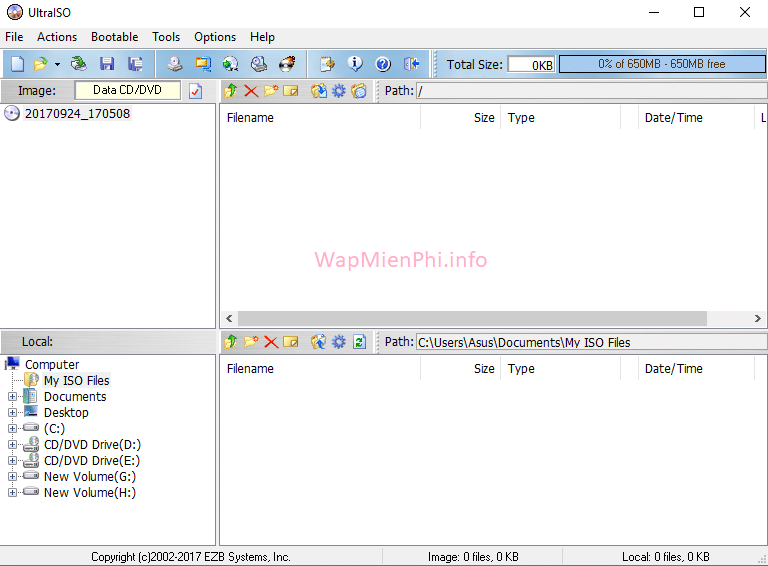Click the gear icon in image toolbar
The height and width of the screenshot is (566, 768).
(338, 91)
